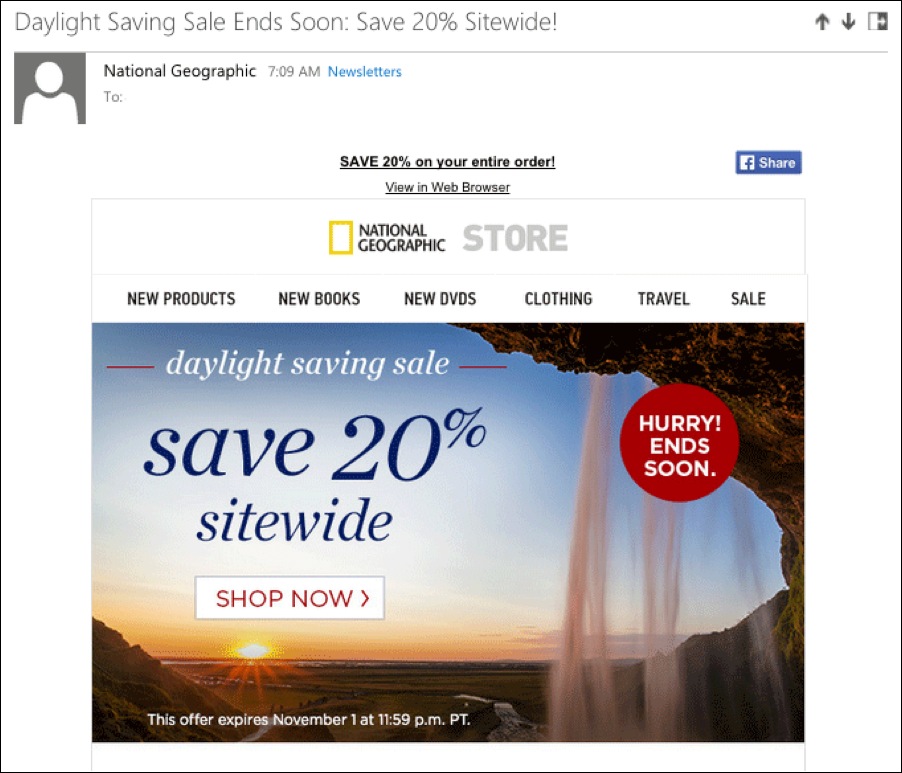Image resolution: width=902 pixels, height=773 pixels.
Task: Click the SHOP NOW button
Action: click(290, 598)
